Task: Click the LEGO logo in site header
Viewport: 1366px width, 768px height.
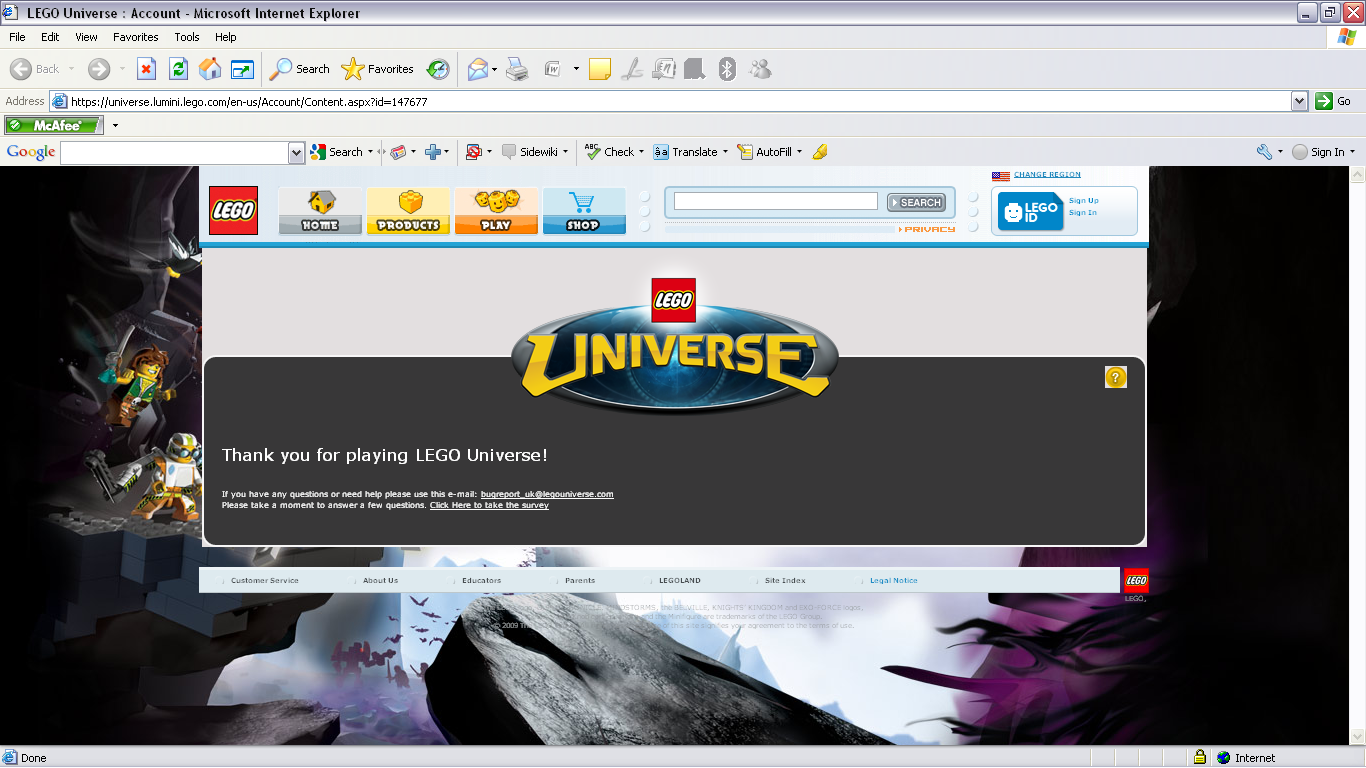Action: point(233,210)
